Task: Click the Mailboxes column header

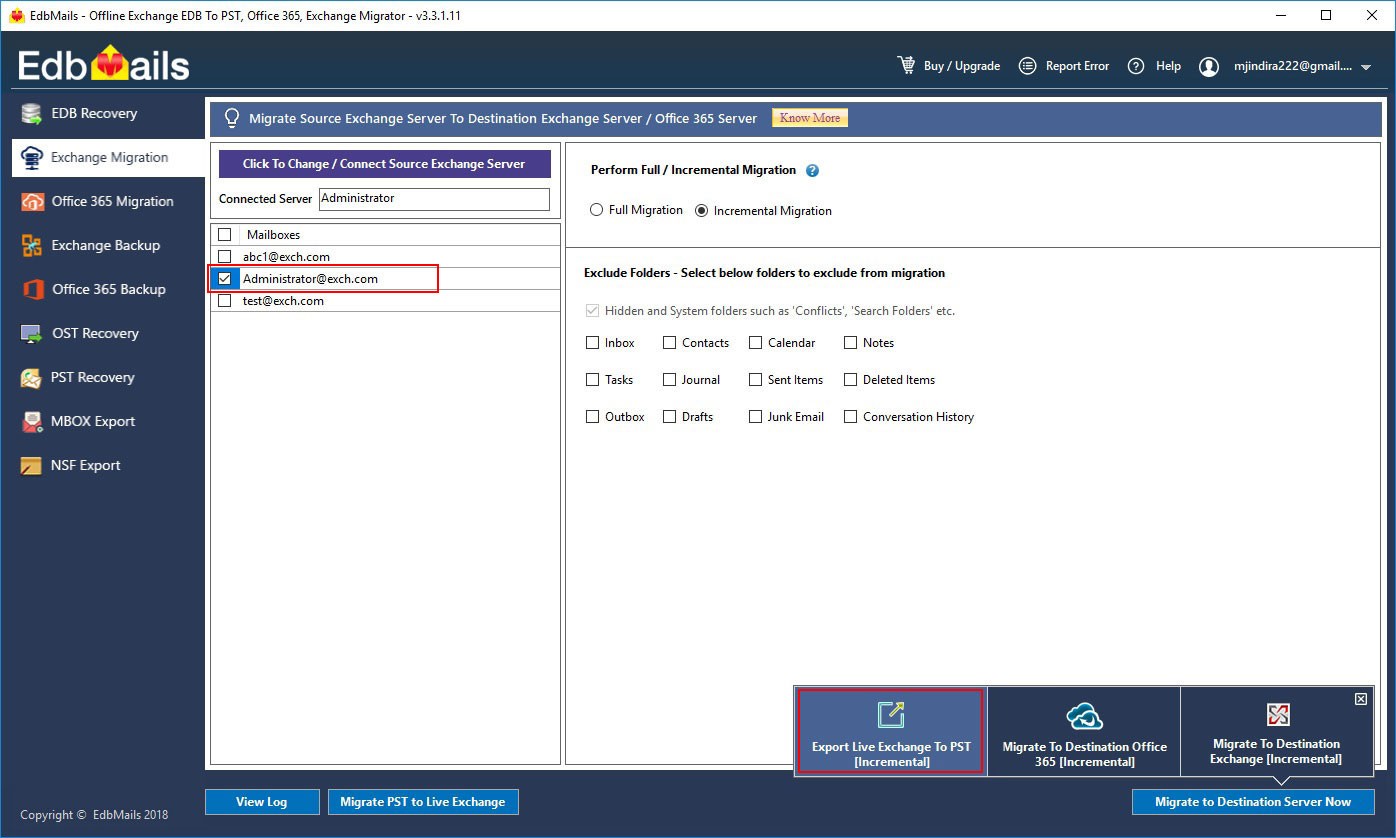Action: [273, 235]
